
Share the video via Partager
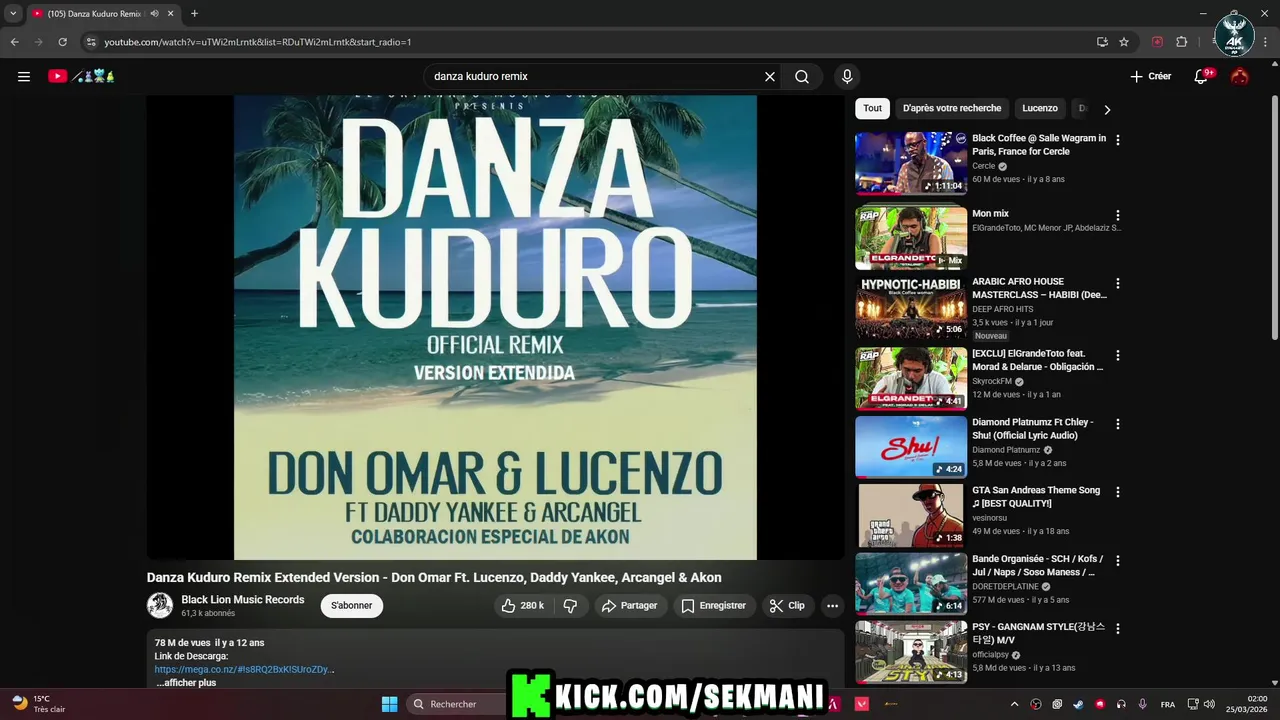[x=630, y=605]
